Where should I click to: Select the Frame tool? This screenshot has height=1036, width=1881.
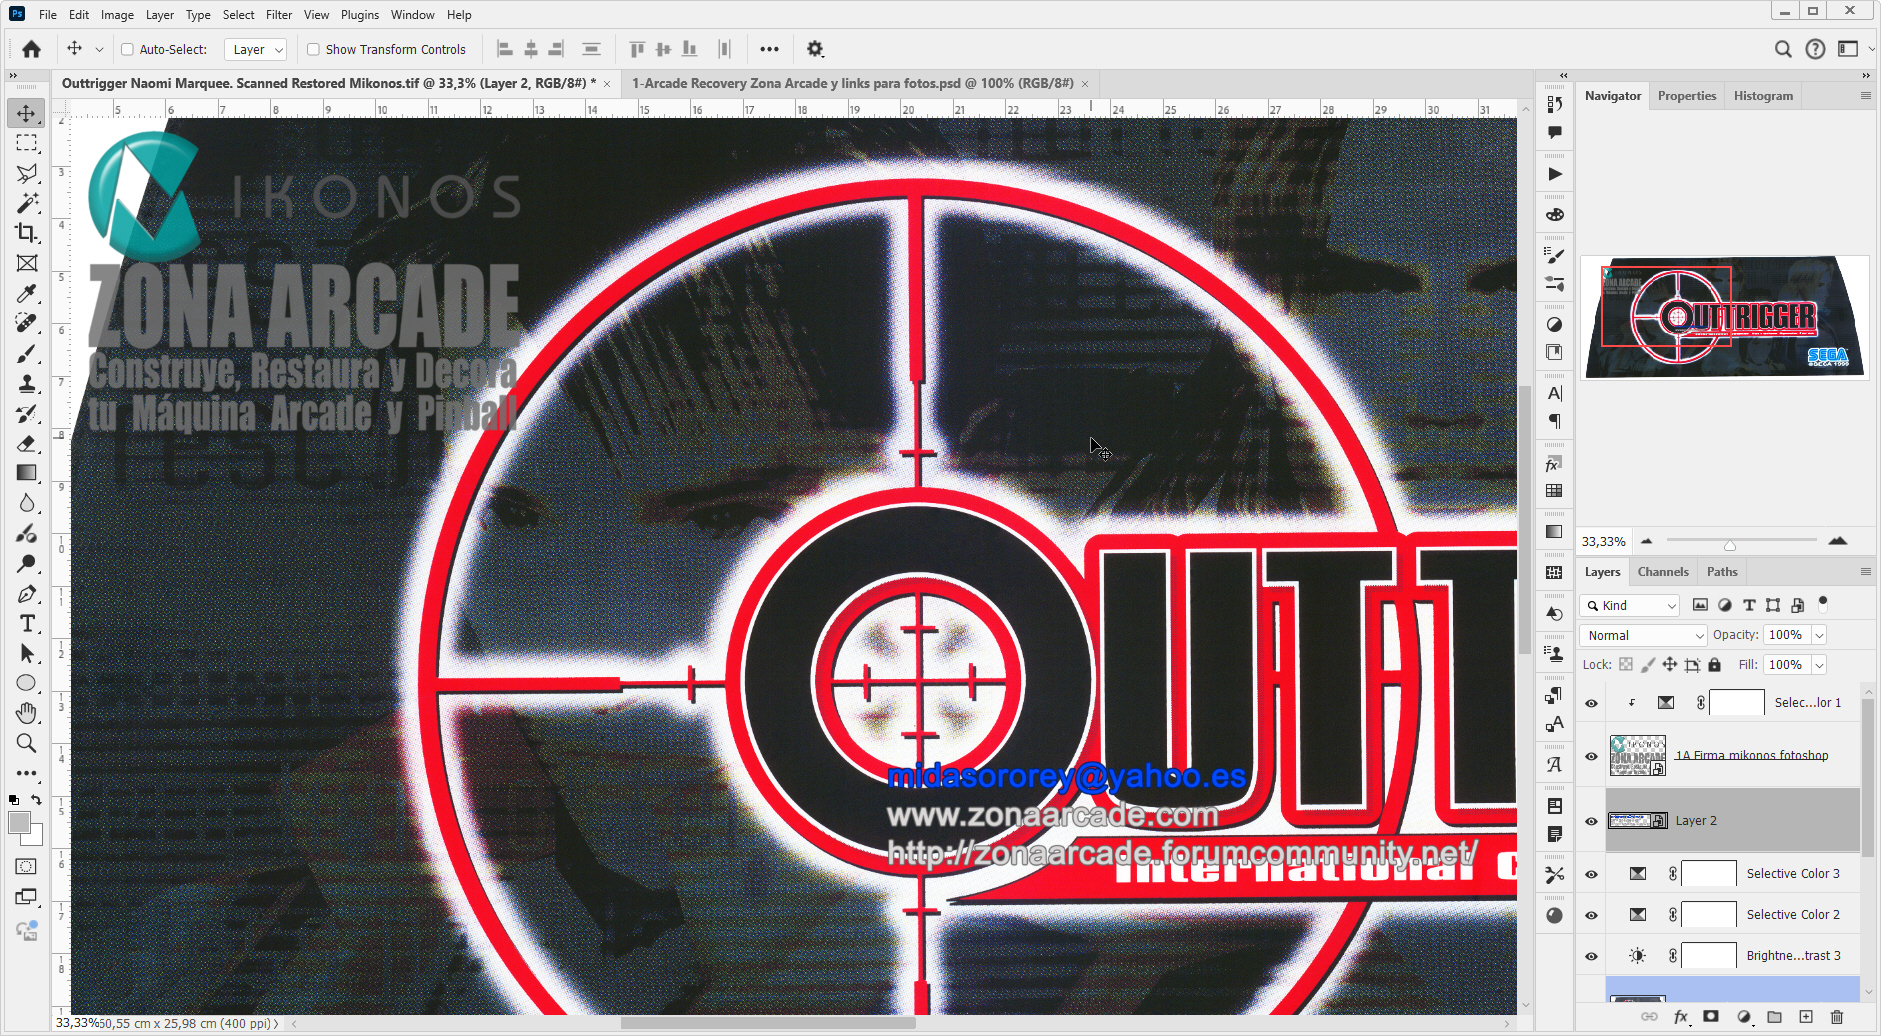(27, 263)
